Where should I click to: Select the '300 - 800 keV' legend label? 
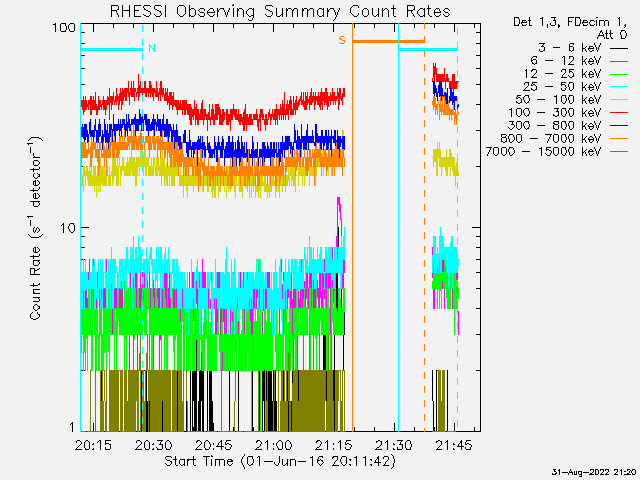[x=555, y=126]
